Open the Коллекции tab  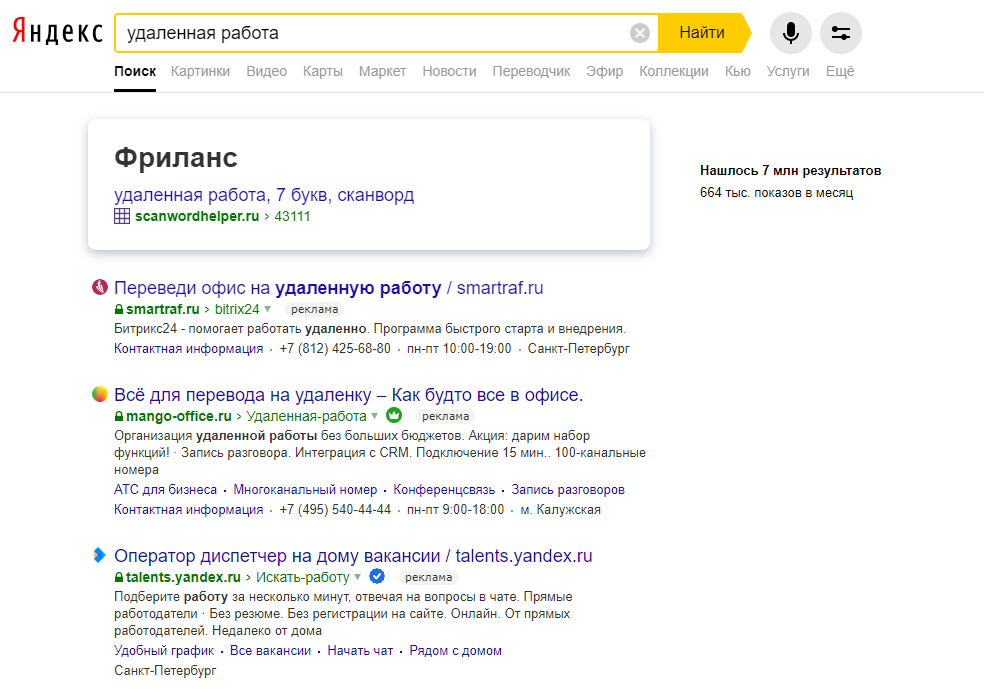coord(674,72)
